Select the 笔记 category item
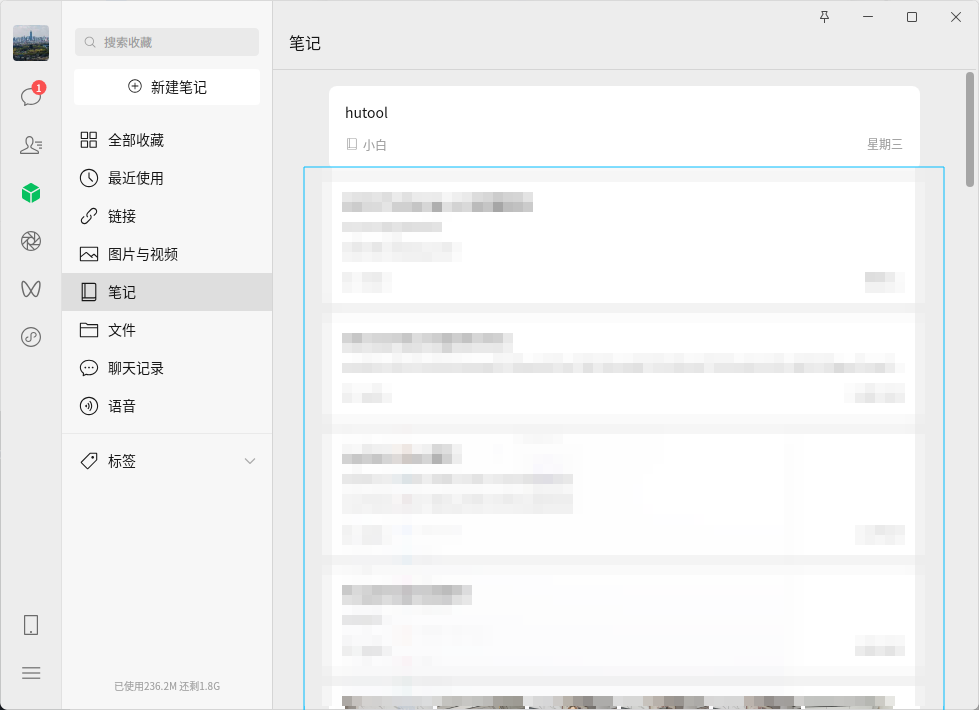The height and width of the screenshot is (710, 979). tap(167, 292)
